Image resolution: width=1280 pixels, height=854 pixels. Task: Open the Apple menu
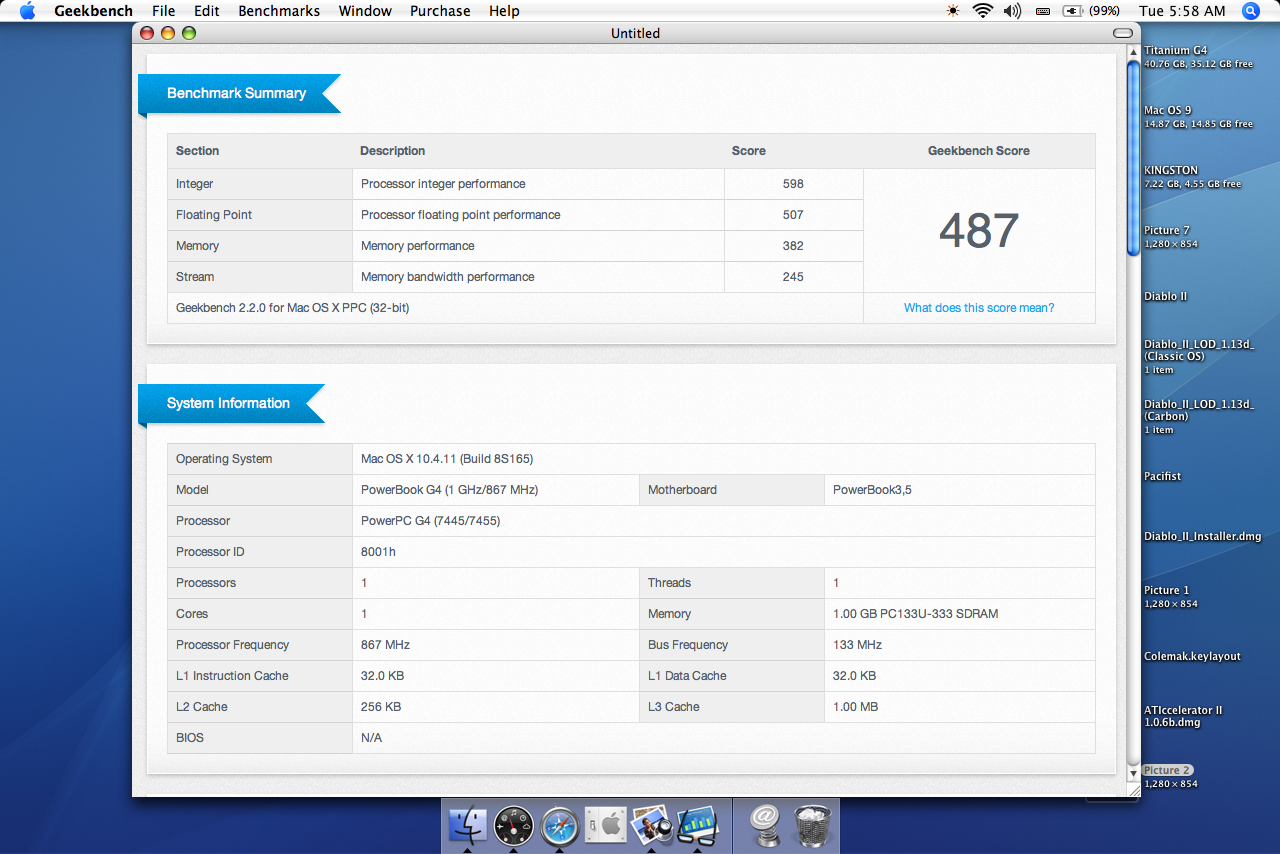(27, 11)
